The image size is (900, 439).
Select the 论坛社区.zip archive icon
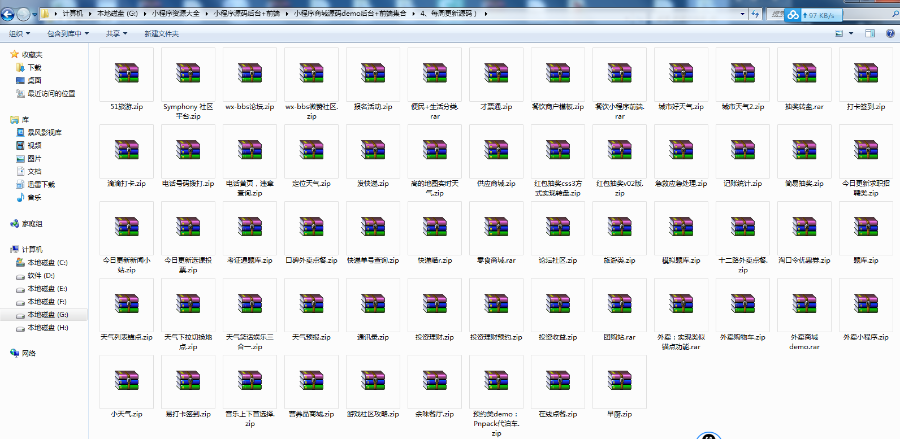click(x=558, y=227)
